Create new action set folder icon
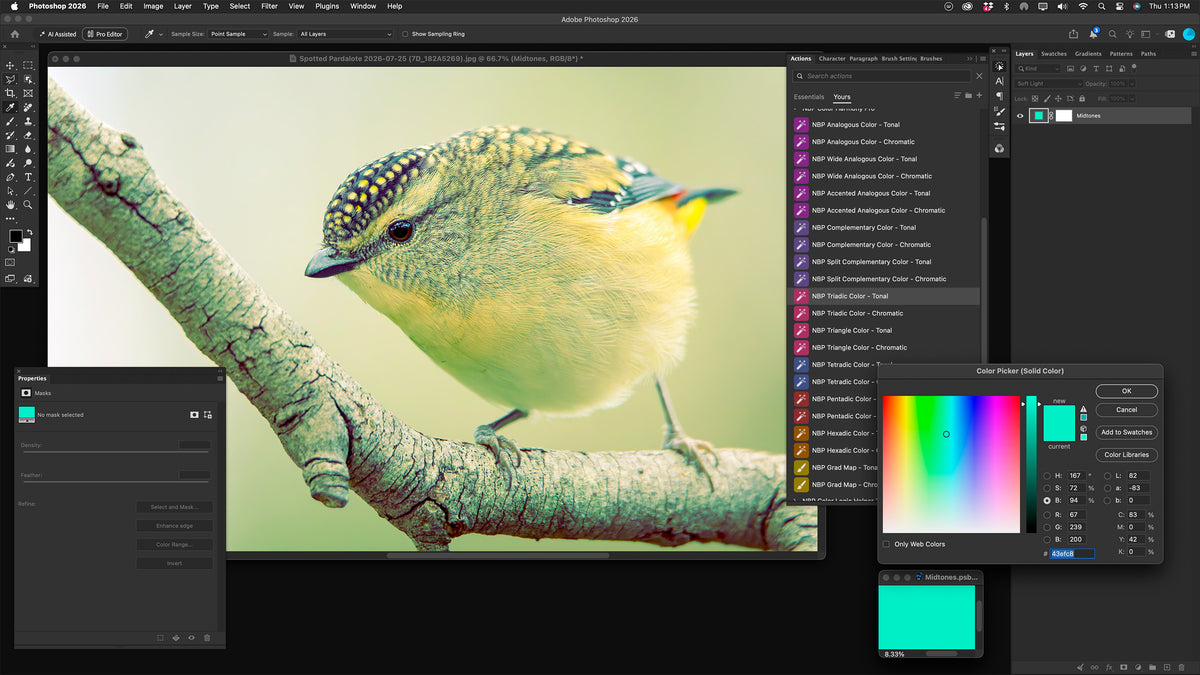 coord(968,96)
